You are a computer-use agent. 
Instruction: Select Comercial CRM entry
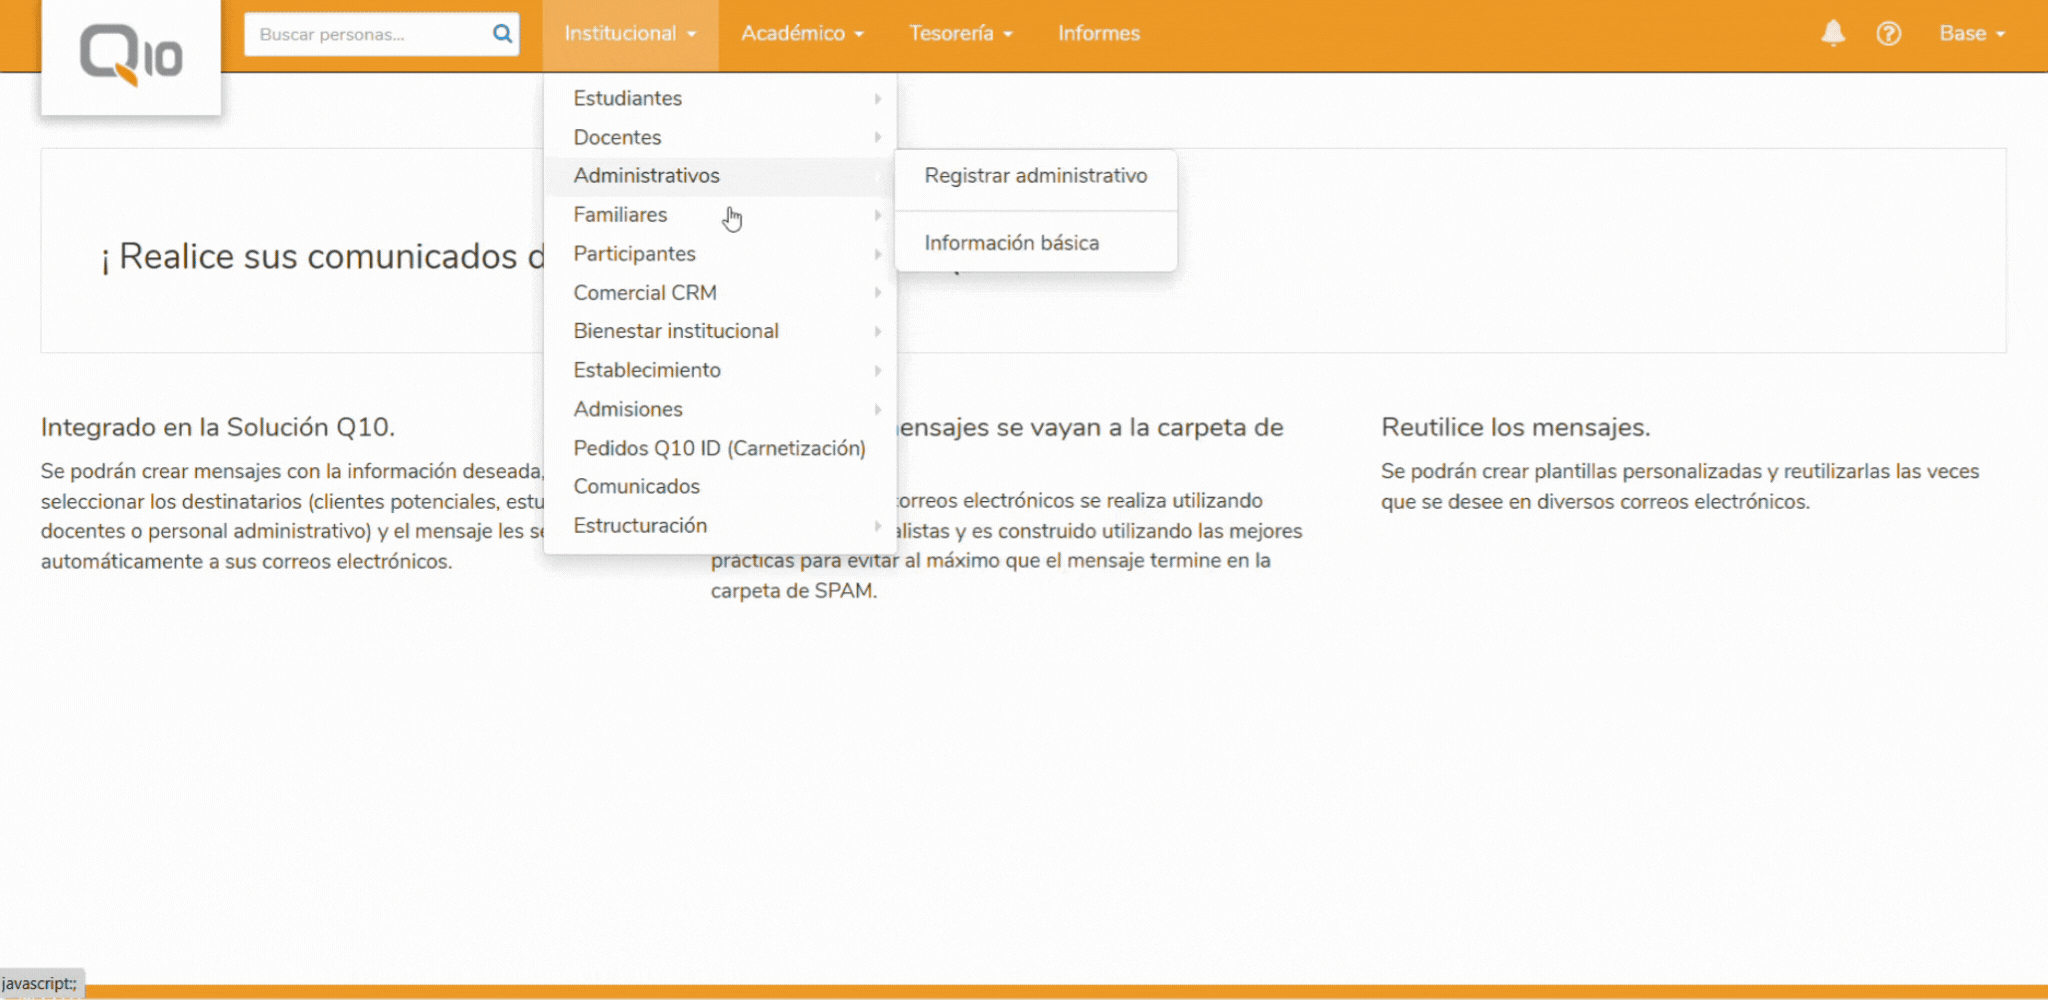(x=645, y=292)
